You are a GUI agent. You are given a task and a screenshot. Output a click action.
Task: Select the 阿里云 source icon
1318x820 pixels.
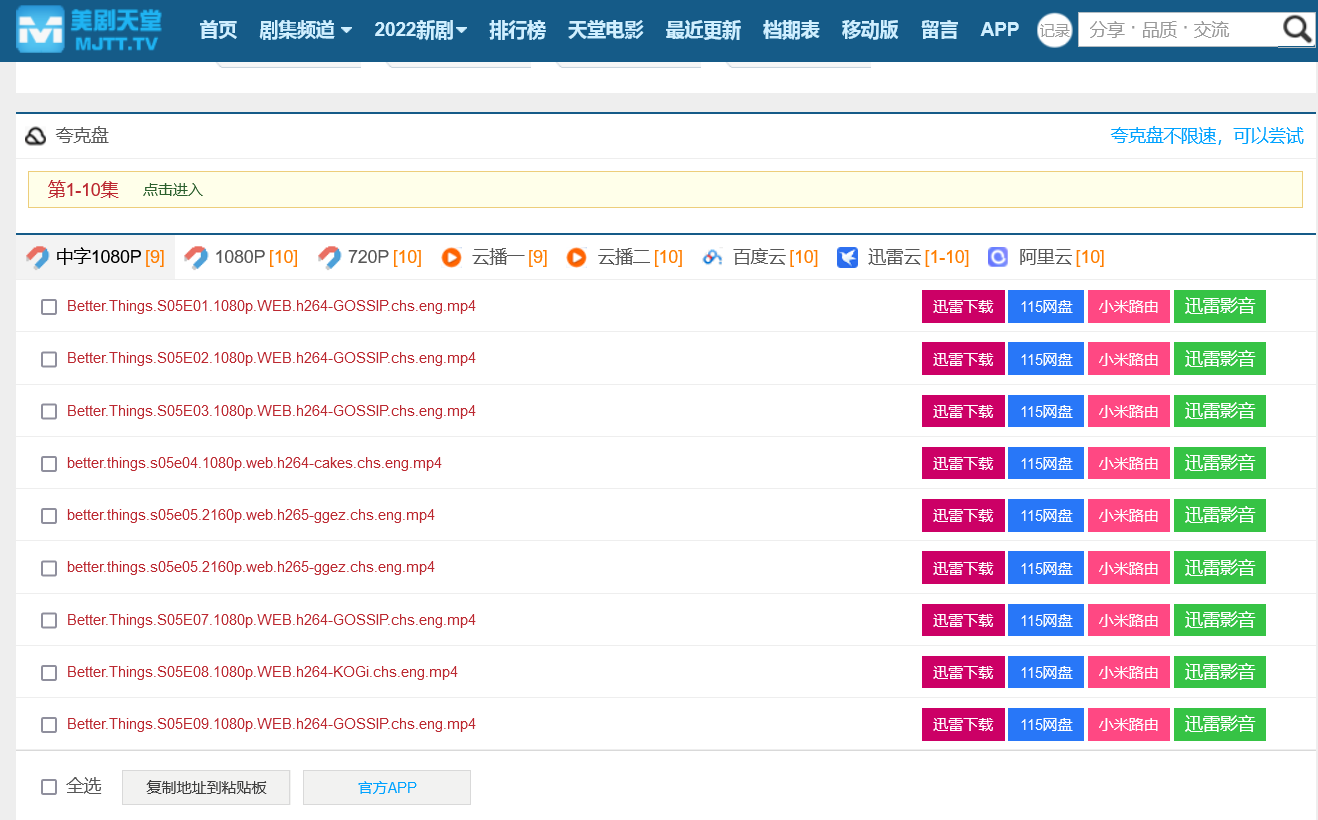coord(998,257)
